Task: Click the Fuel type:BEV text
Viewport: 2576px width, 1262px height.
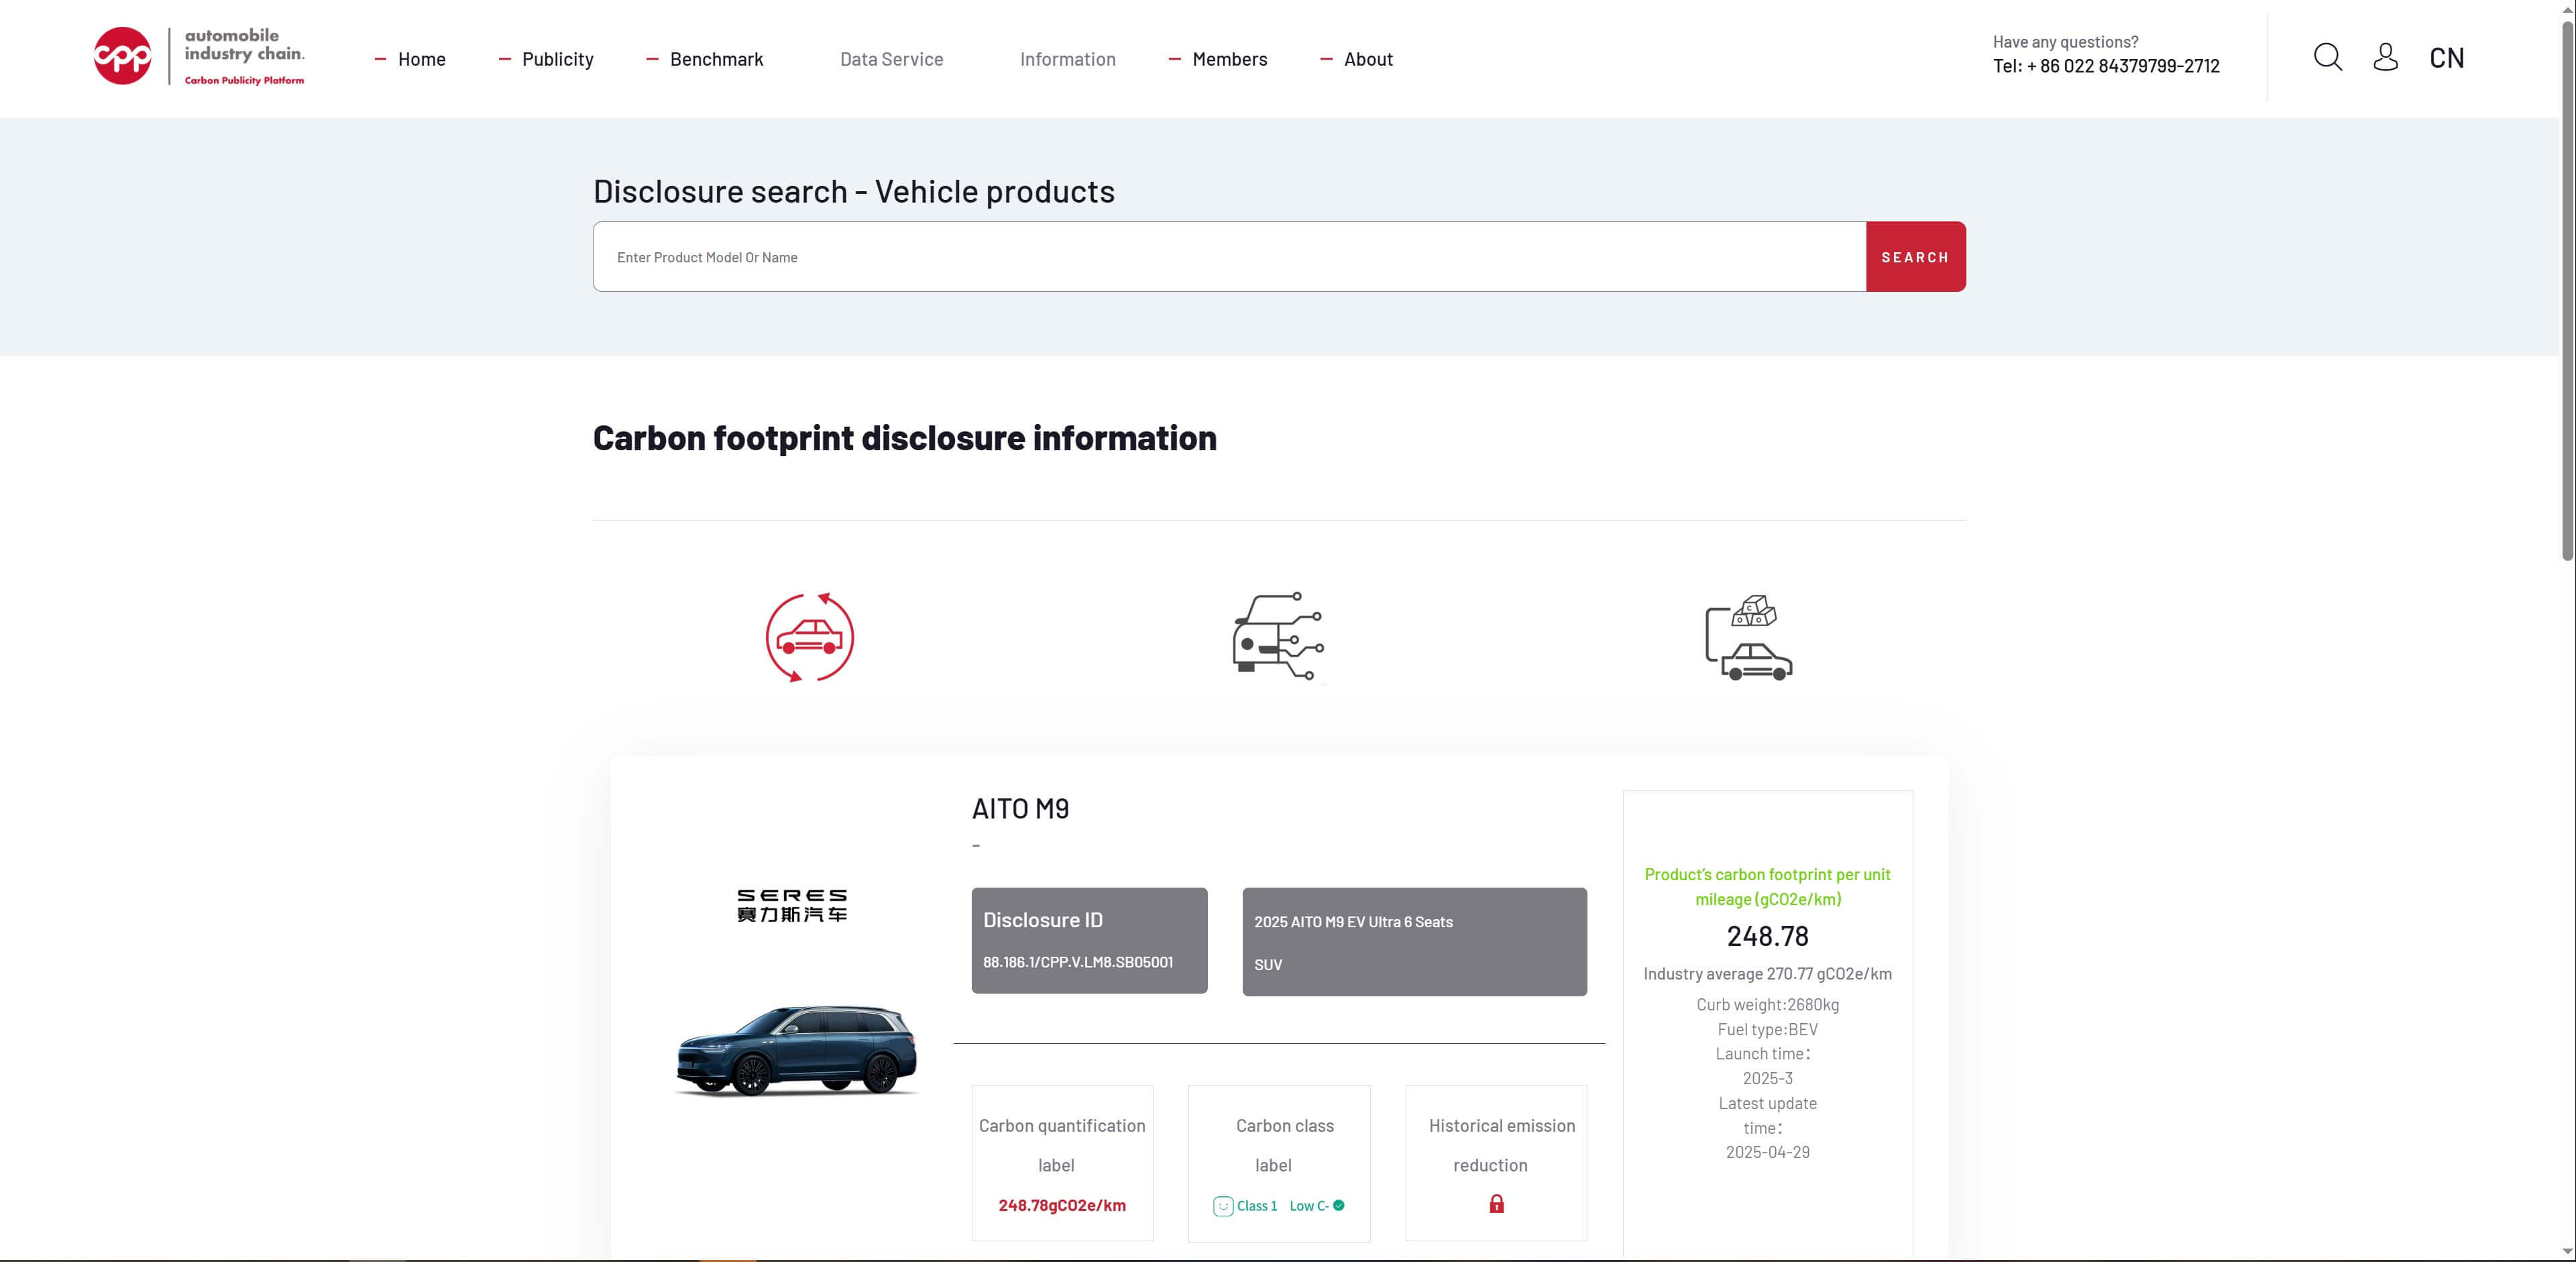Action: click(x=1767, y=1030)
